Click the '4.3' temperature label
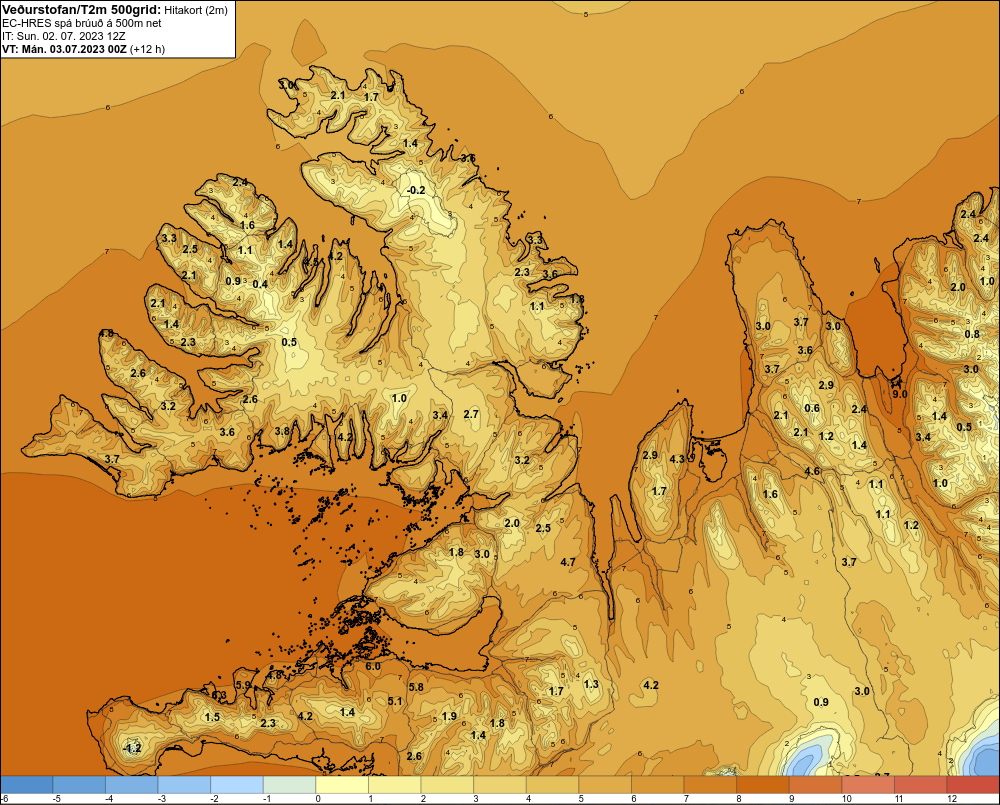 [x=677, y=459]
